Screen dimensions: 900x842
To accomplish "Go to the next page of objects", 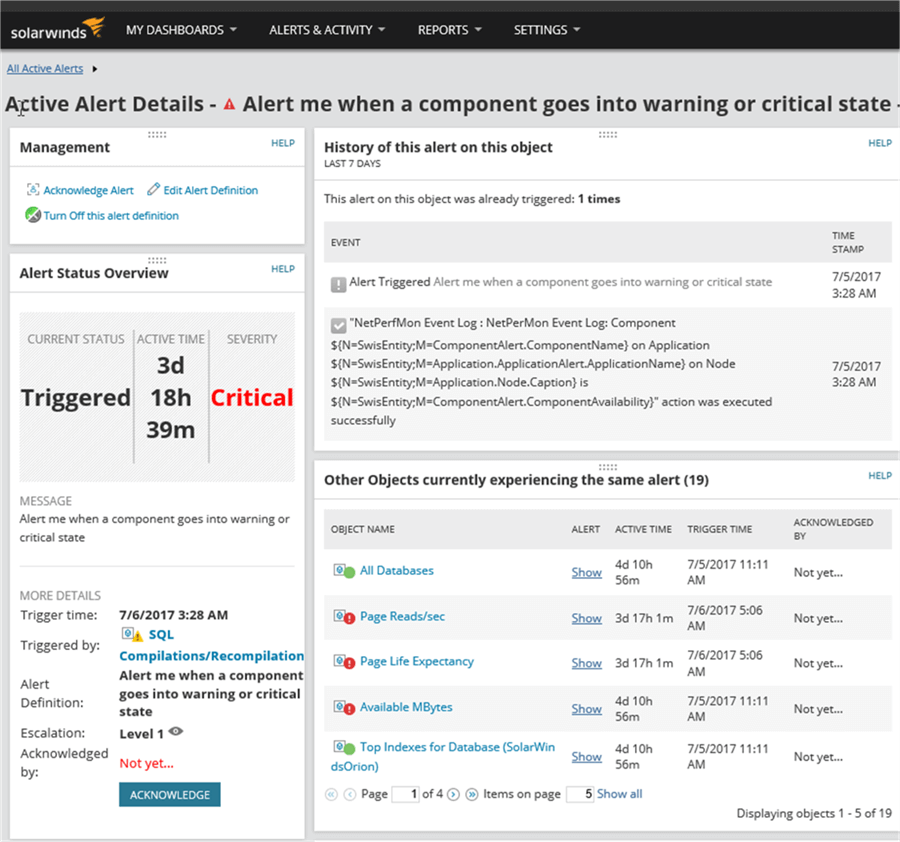I will [x=453, y=794].
